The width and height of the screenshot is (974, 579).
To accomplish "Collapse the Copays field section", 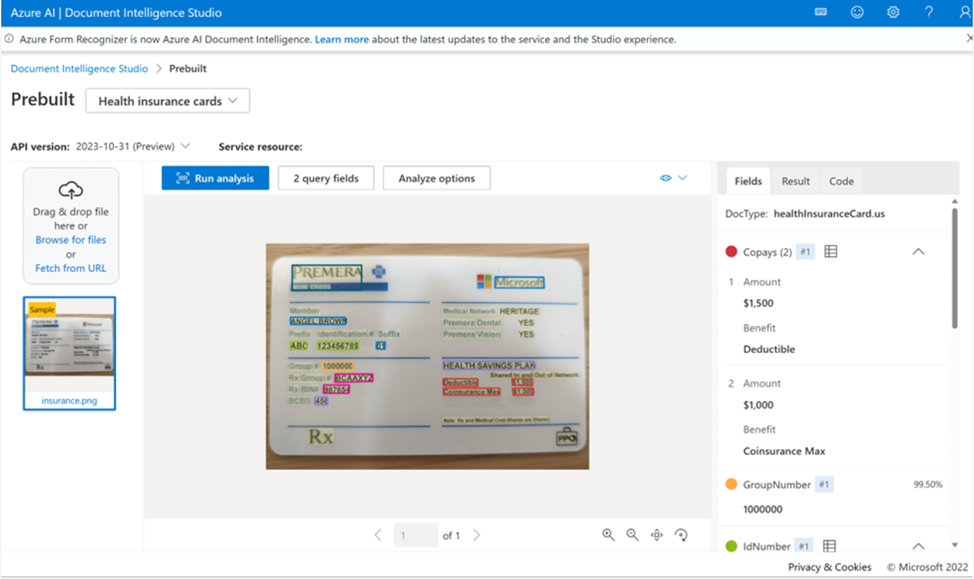I will 918,252.
